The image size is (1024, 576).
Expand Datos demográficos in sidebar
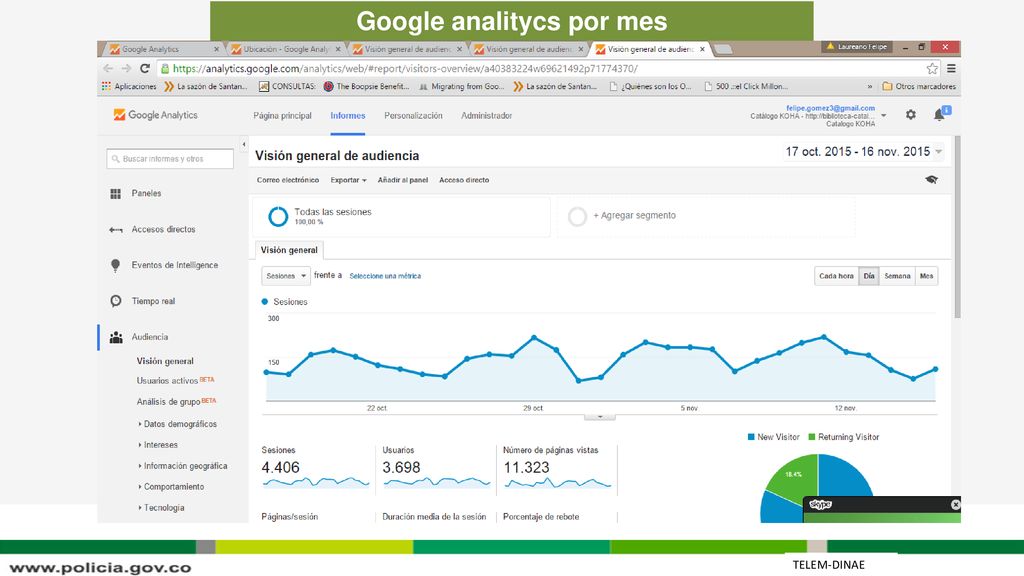(178, 424)
